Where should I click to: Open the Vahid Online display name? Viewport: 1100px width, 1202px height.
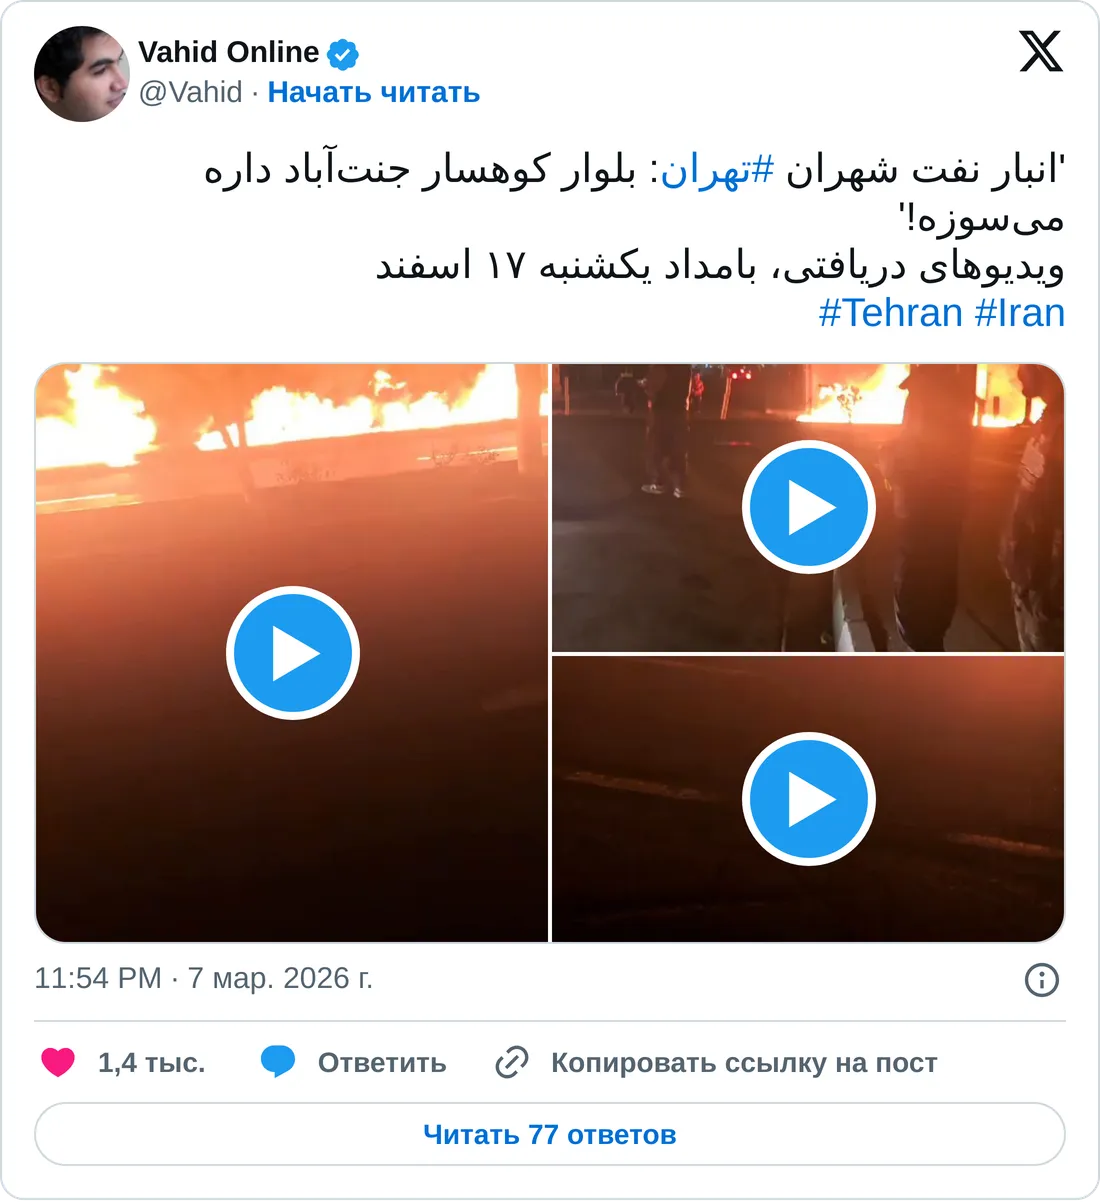click(229, 52)
